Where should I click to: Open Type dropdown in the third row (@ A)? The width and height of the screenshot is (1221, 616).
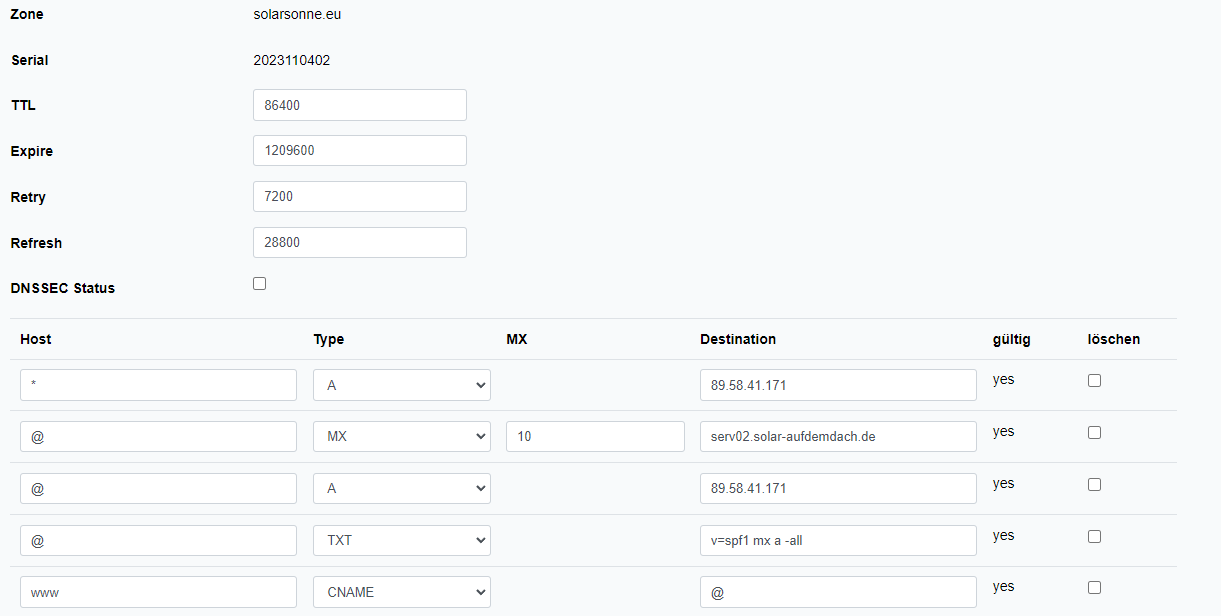point(401,489)
